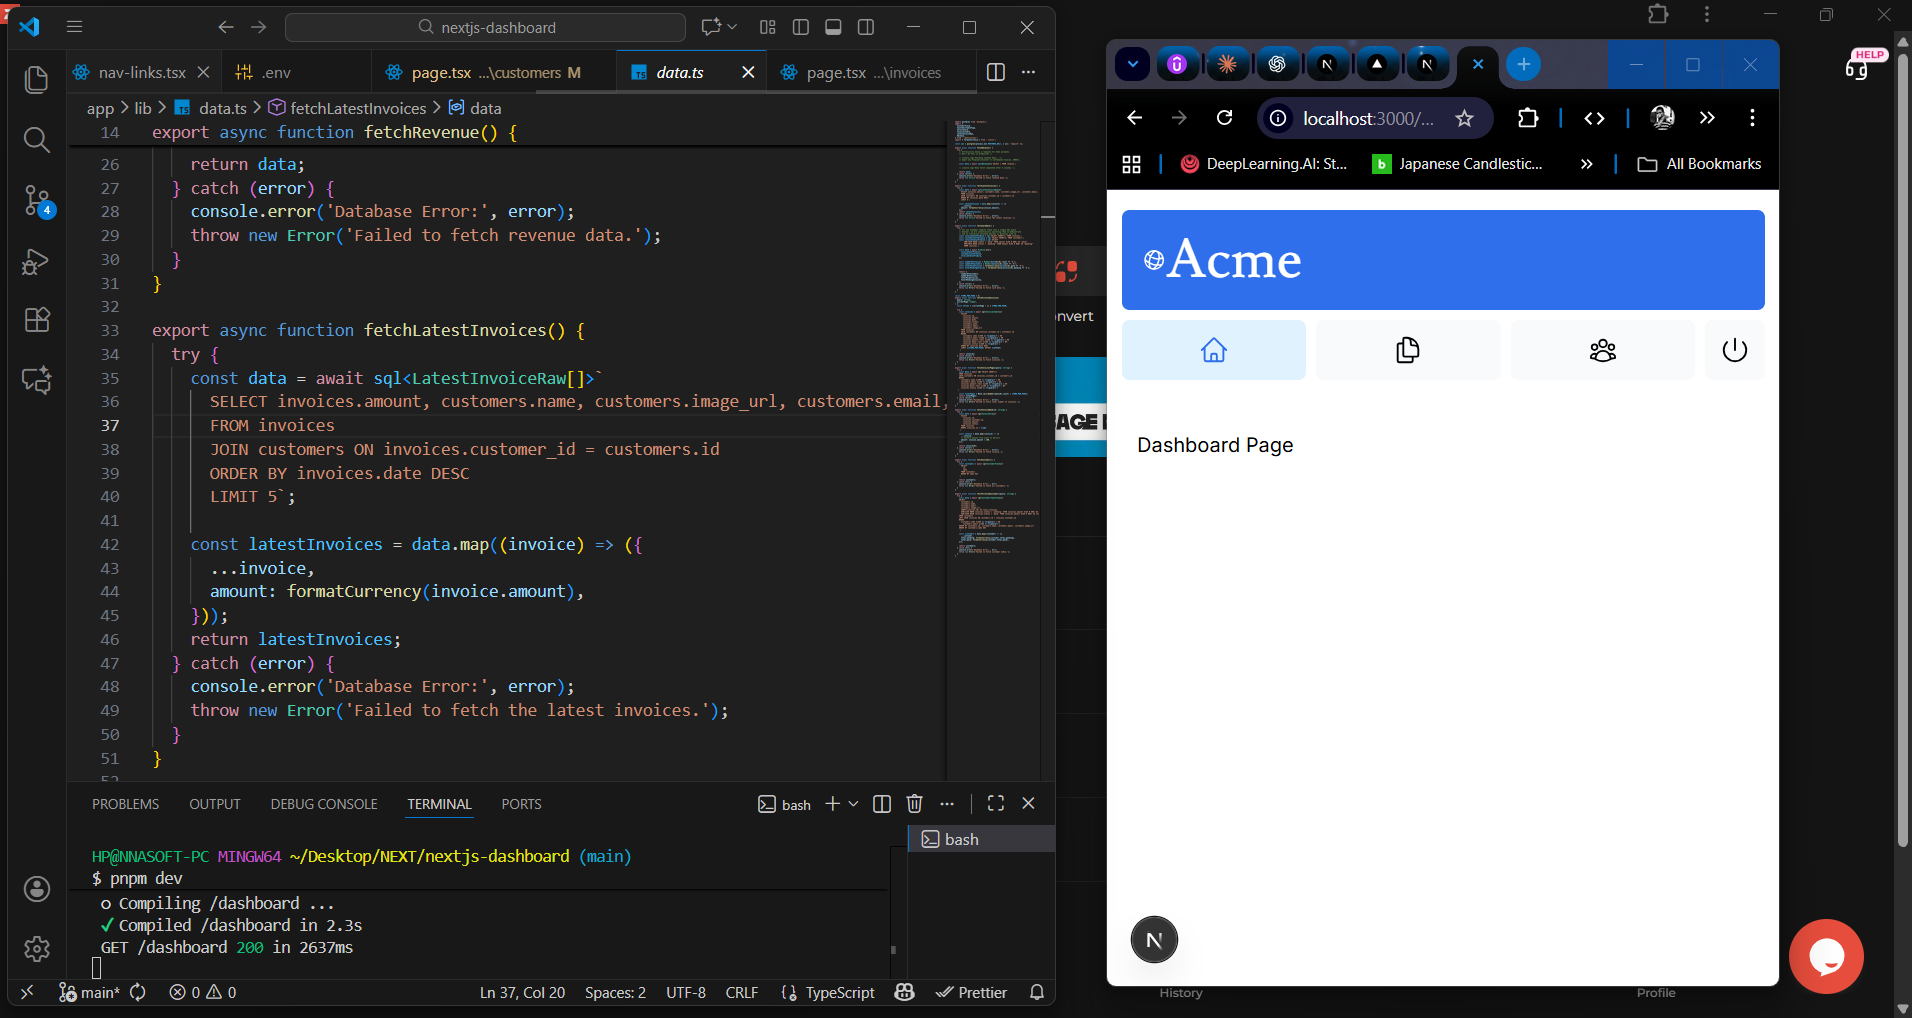This screenshot has height=1018, width=1912.
Task: Click the Prettier status bar item
Action: [x=971, y=992]
